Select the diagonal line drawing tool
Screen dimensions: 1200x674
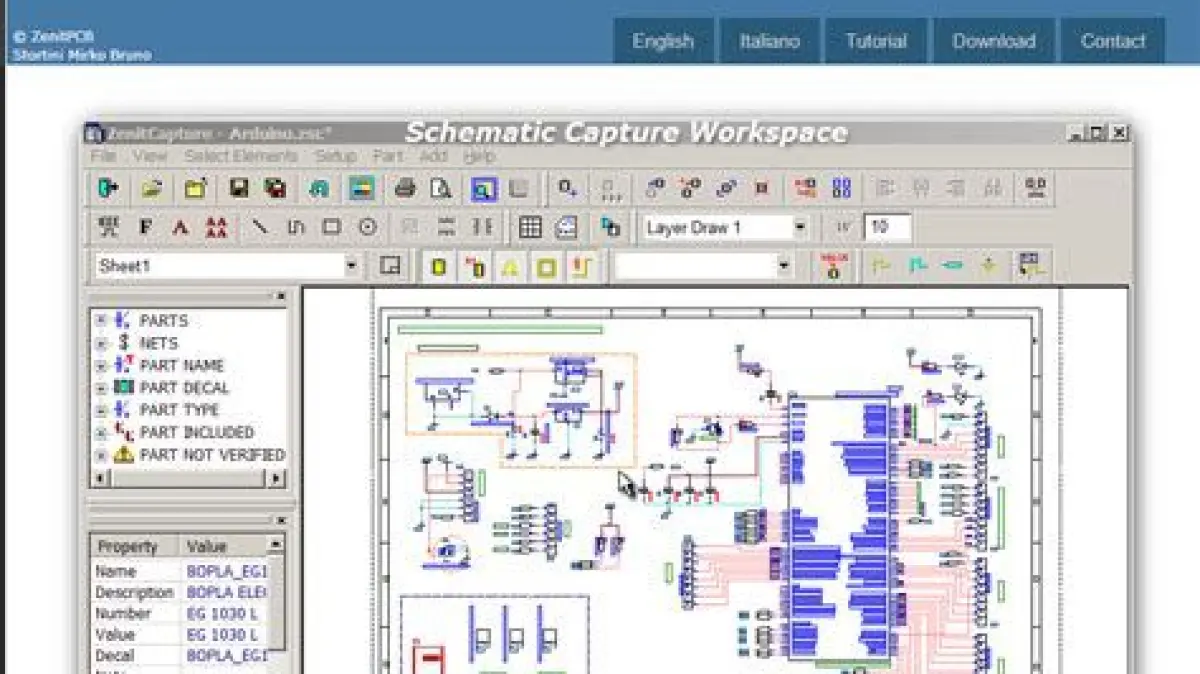[x=260, y=228]
